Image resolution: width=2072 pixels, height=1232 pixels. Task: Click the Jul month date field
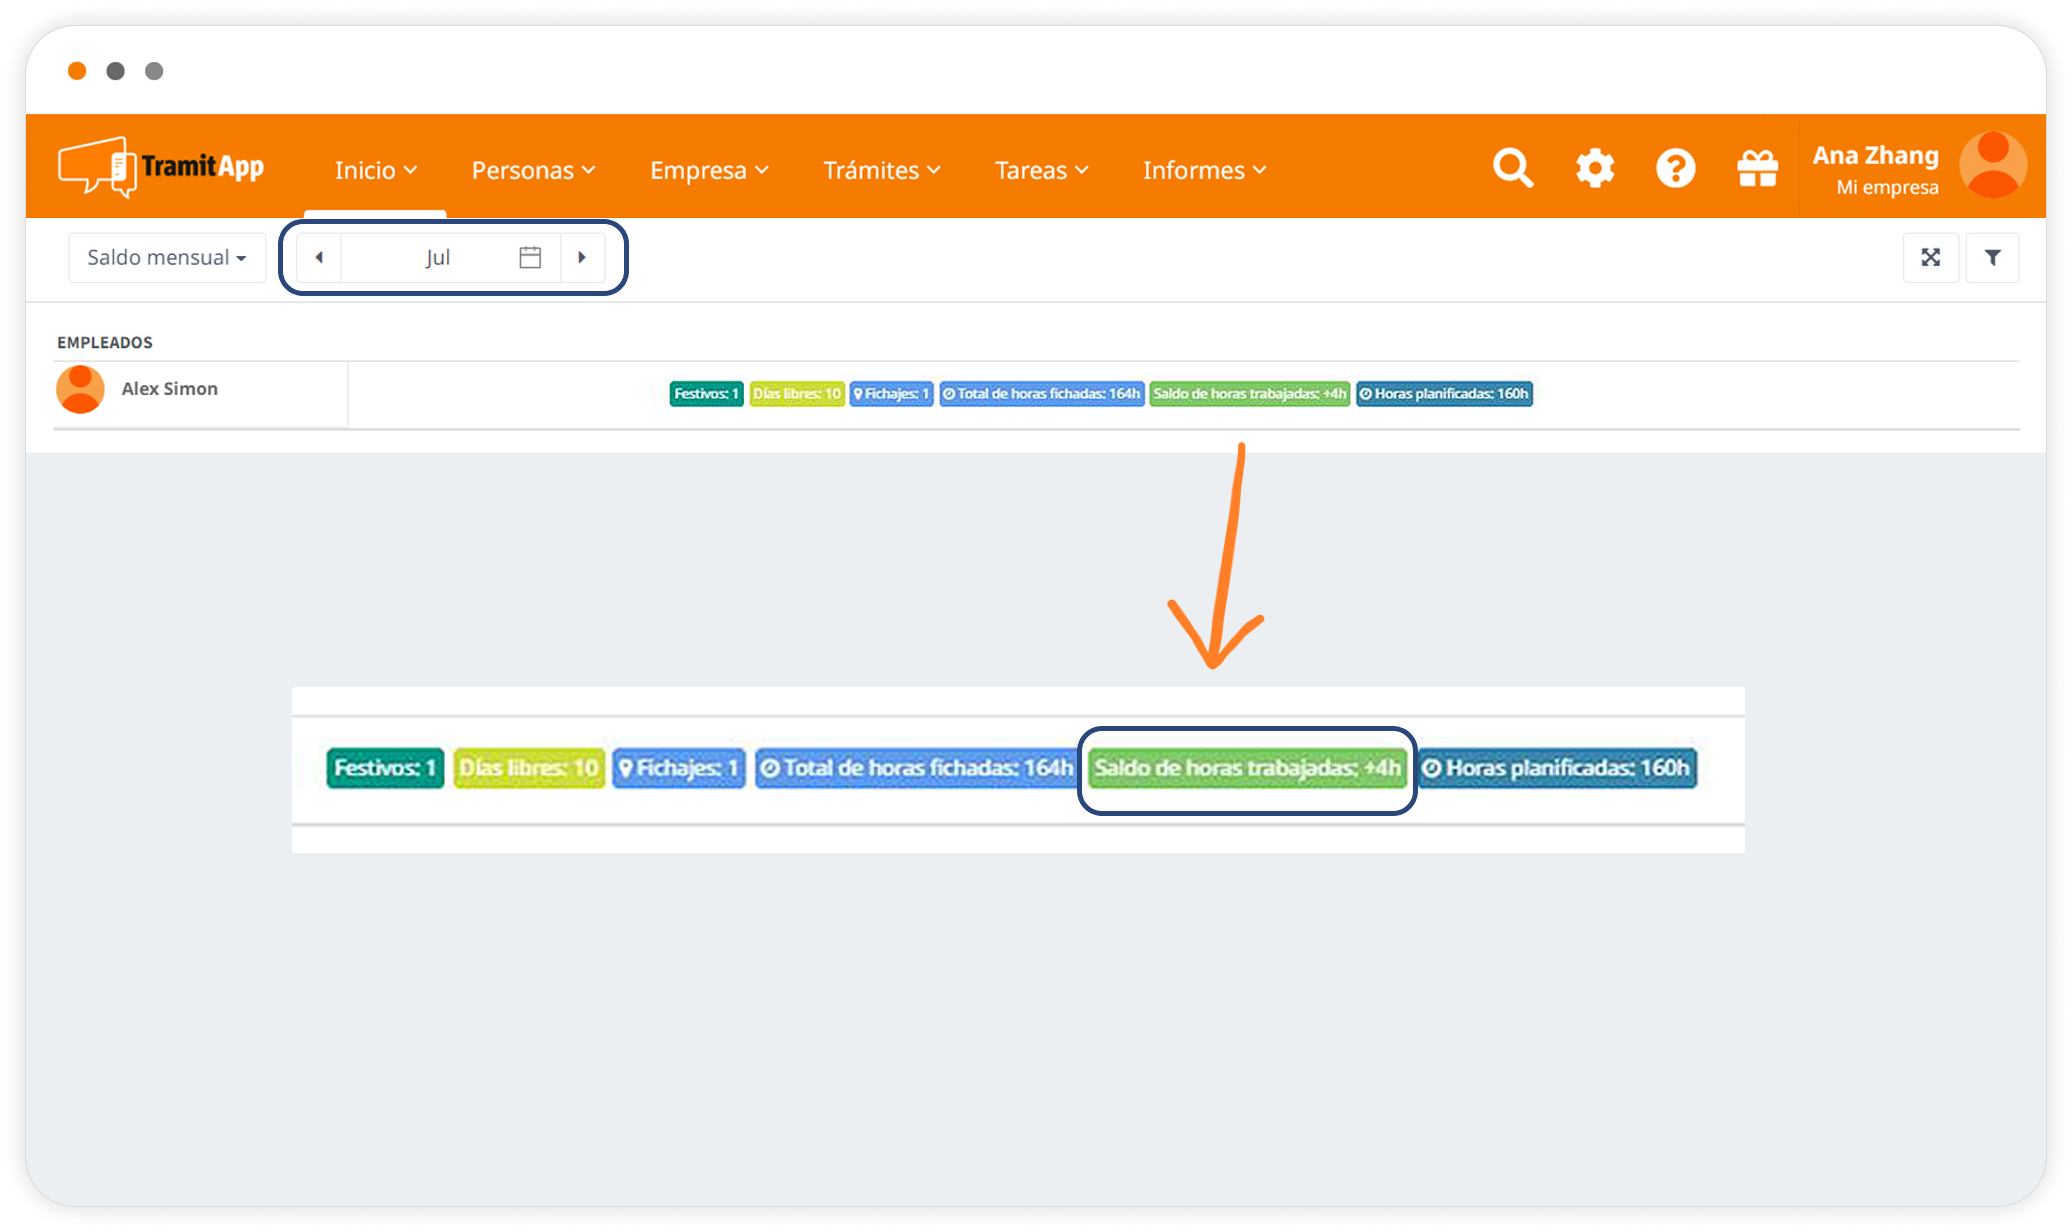437,258
